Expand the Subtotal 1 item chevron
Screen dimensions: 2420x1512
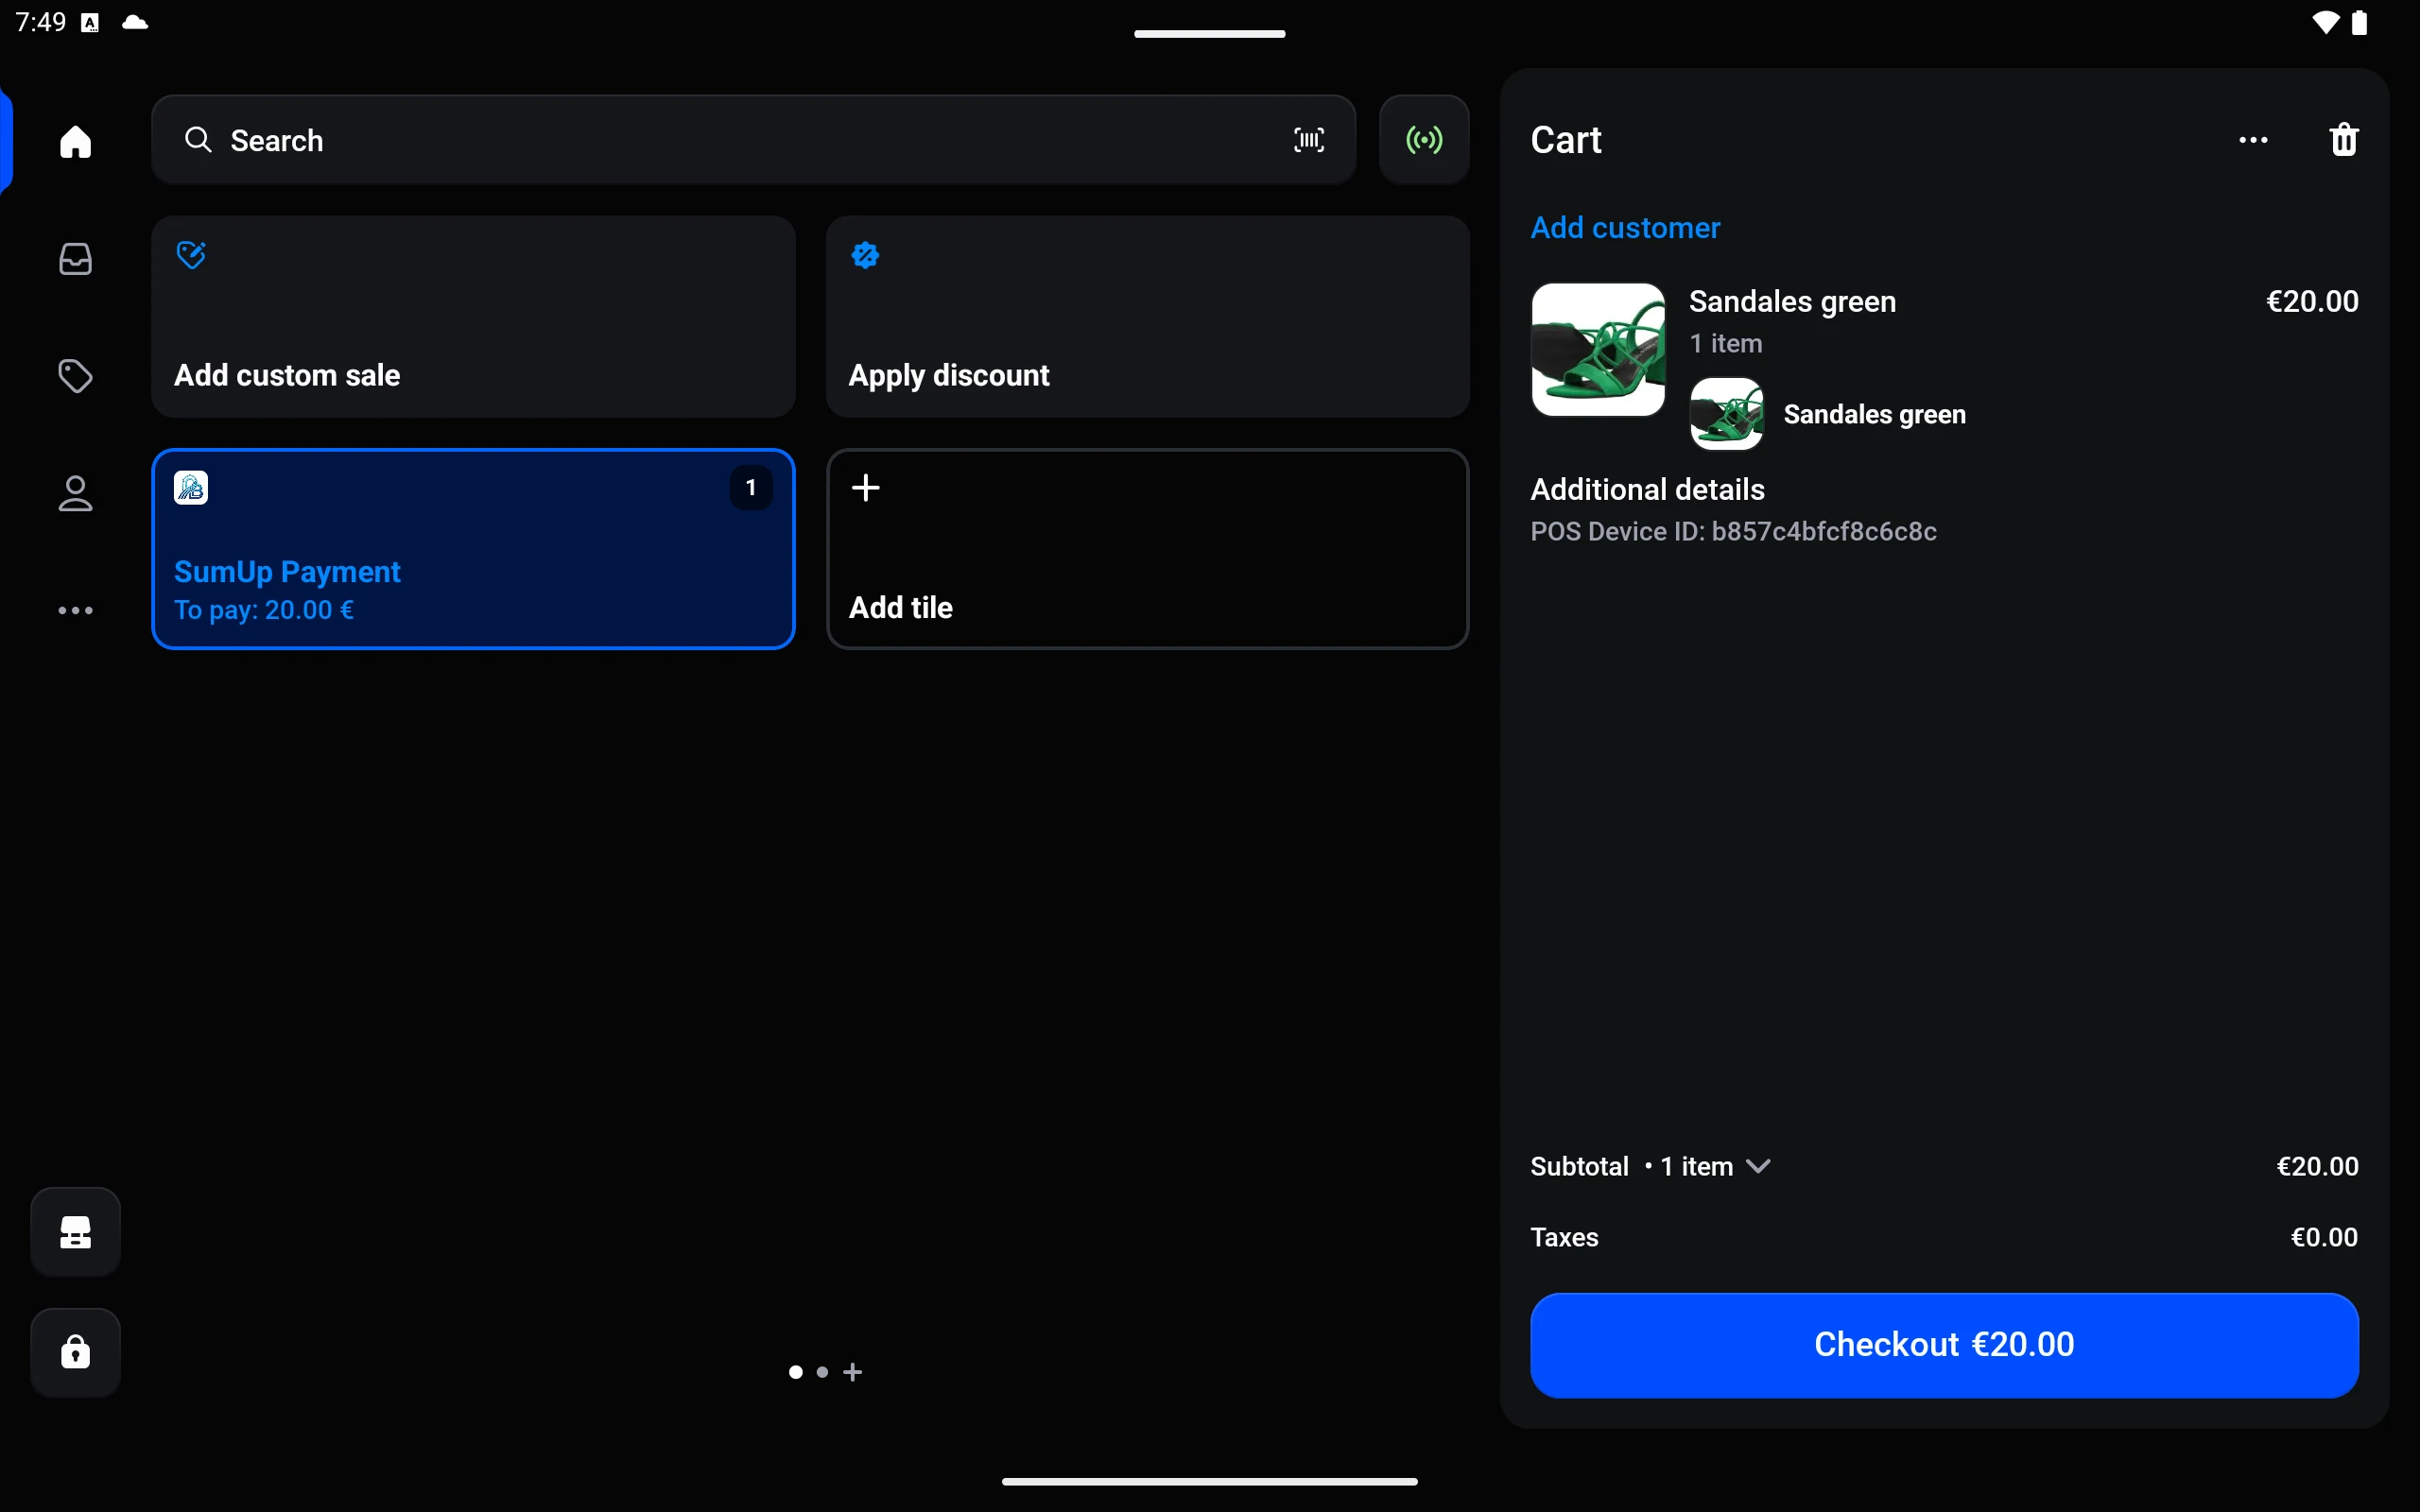1758,1166
